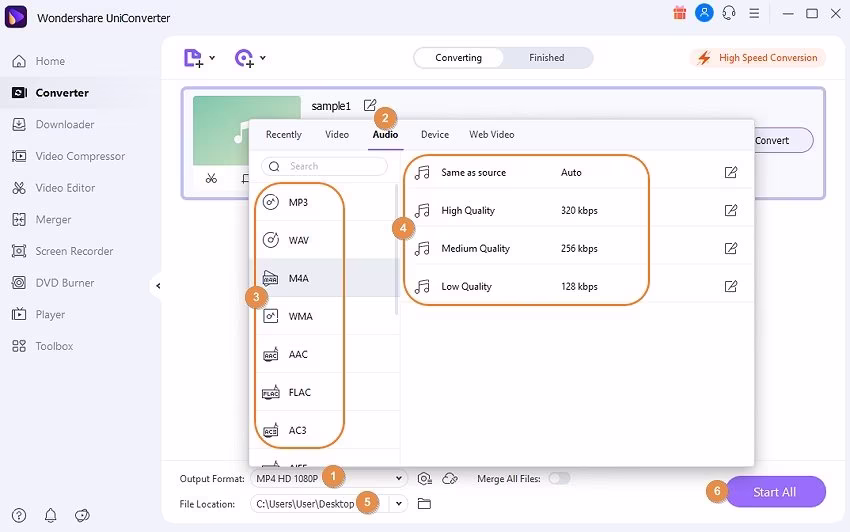Open Video Compressor in the sidebar
Screen dimensions: 850x532
click(80, 156)
